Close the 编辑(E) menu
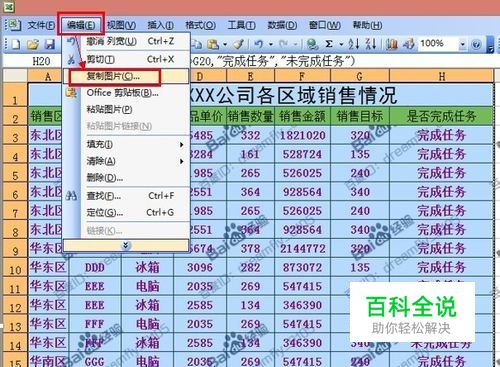This screenshot has width=500, height=367. click(x=81, y=25)
